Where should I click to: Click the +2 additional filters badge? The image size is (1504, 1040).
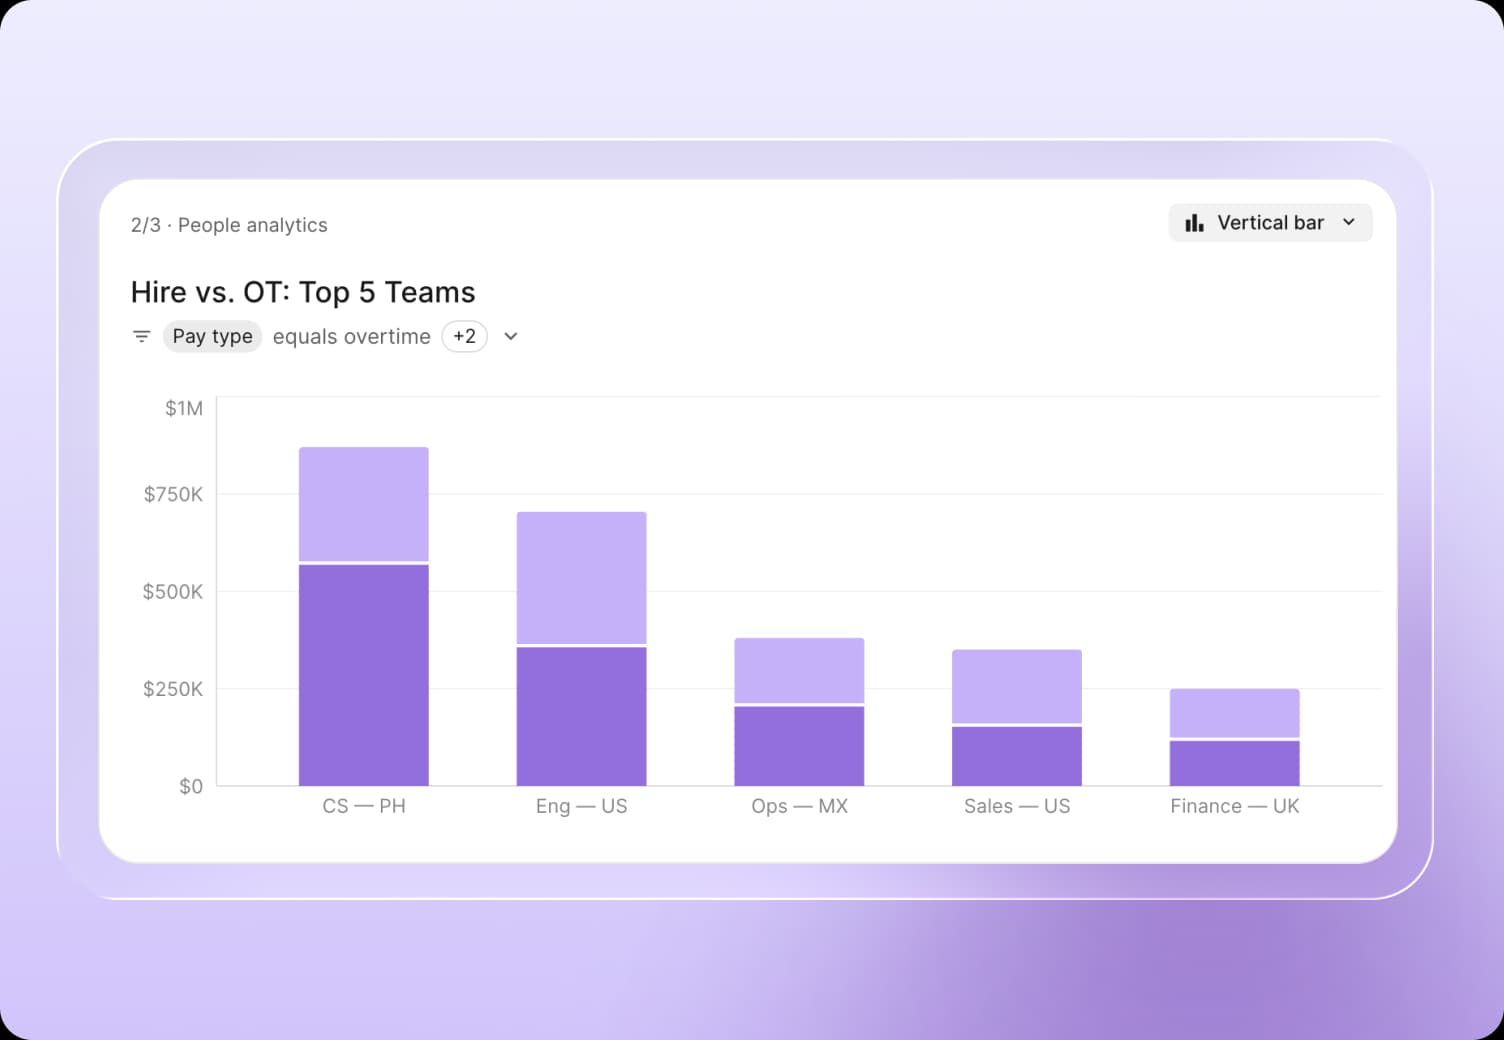[x=465, y=337]
